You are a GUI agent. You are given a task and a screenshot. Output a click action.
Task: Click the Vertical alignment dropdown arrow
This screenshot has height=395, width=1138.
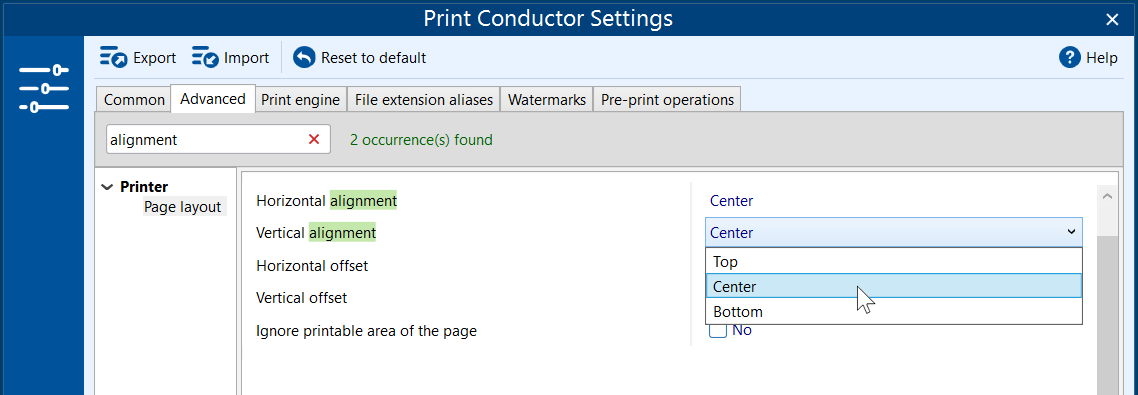click(1071, 232)
